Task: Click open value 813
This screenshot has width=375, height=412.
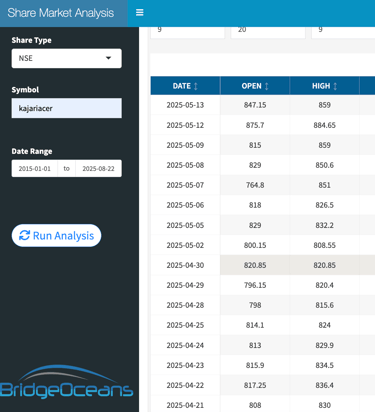Action: click(255, 345)
